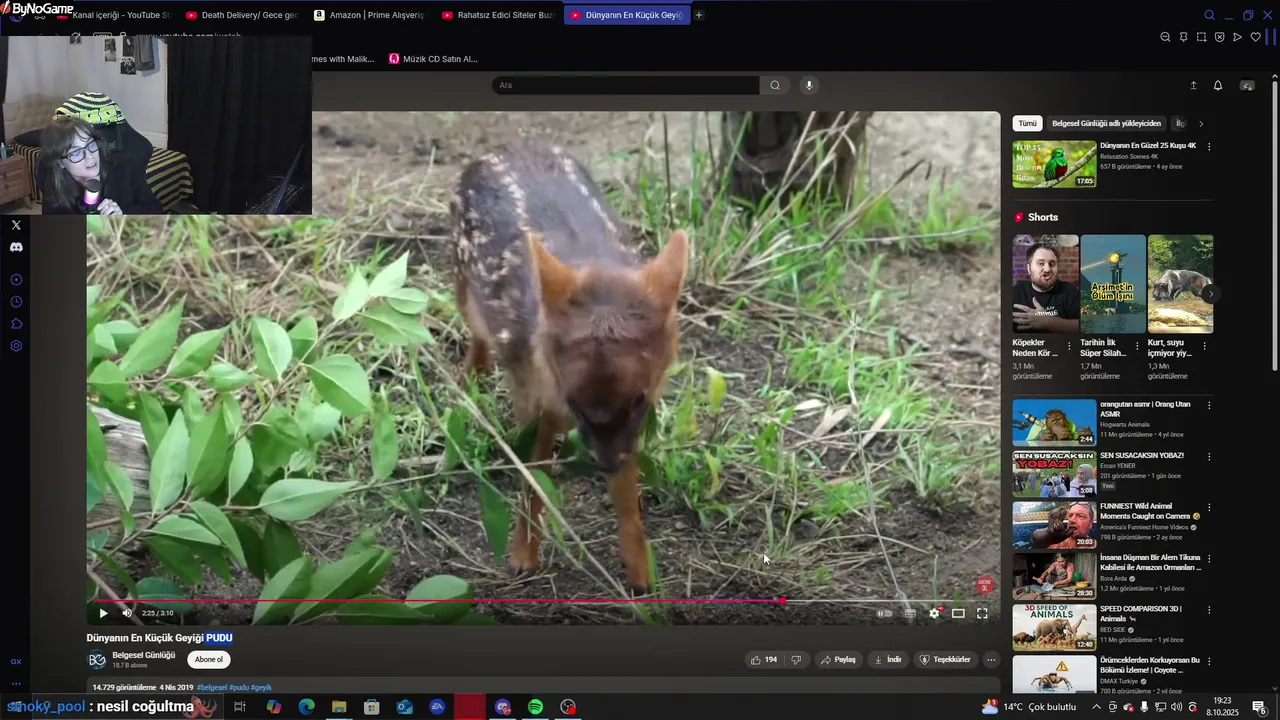Start voice search with microphone icon

click(x=809, y=85)
